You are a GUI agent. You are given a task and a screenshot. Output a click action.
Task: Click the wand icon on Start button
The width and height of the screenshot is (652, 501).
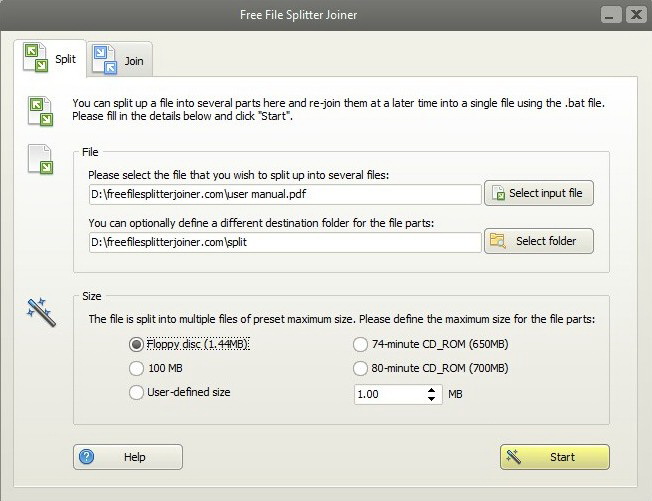[x=514, y=457]
